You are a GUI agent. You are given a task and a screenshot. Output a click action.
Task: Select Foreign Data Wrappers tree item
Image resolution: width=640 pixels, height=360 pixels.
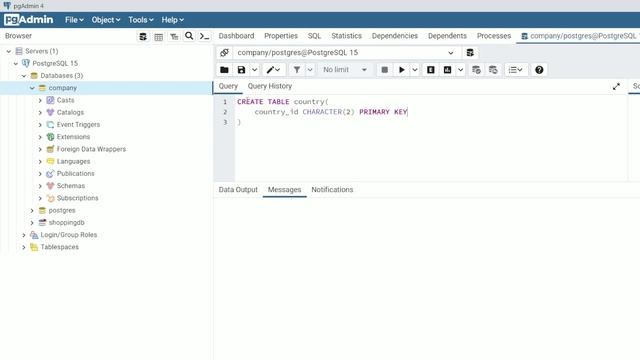click(91, 149)
